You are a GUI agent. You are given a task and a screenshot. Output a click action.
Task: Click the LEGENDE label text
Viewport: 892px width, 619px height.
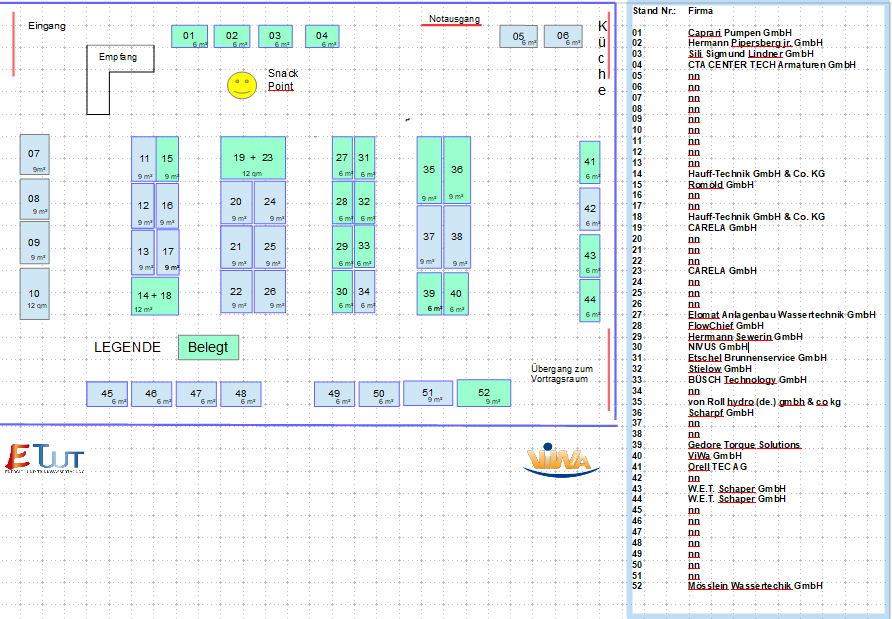[x=127, y=348]
